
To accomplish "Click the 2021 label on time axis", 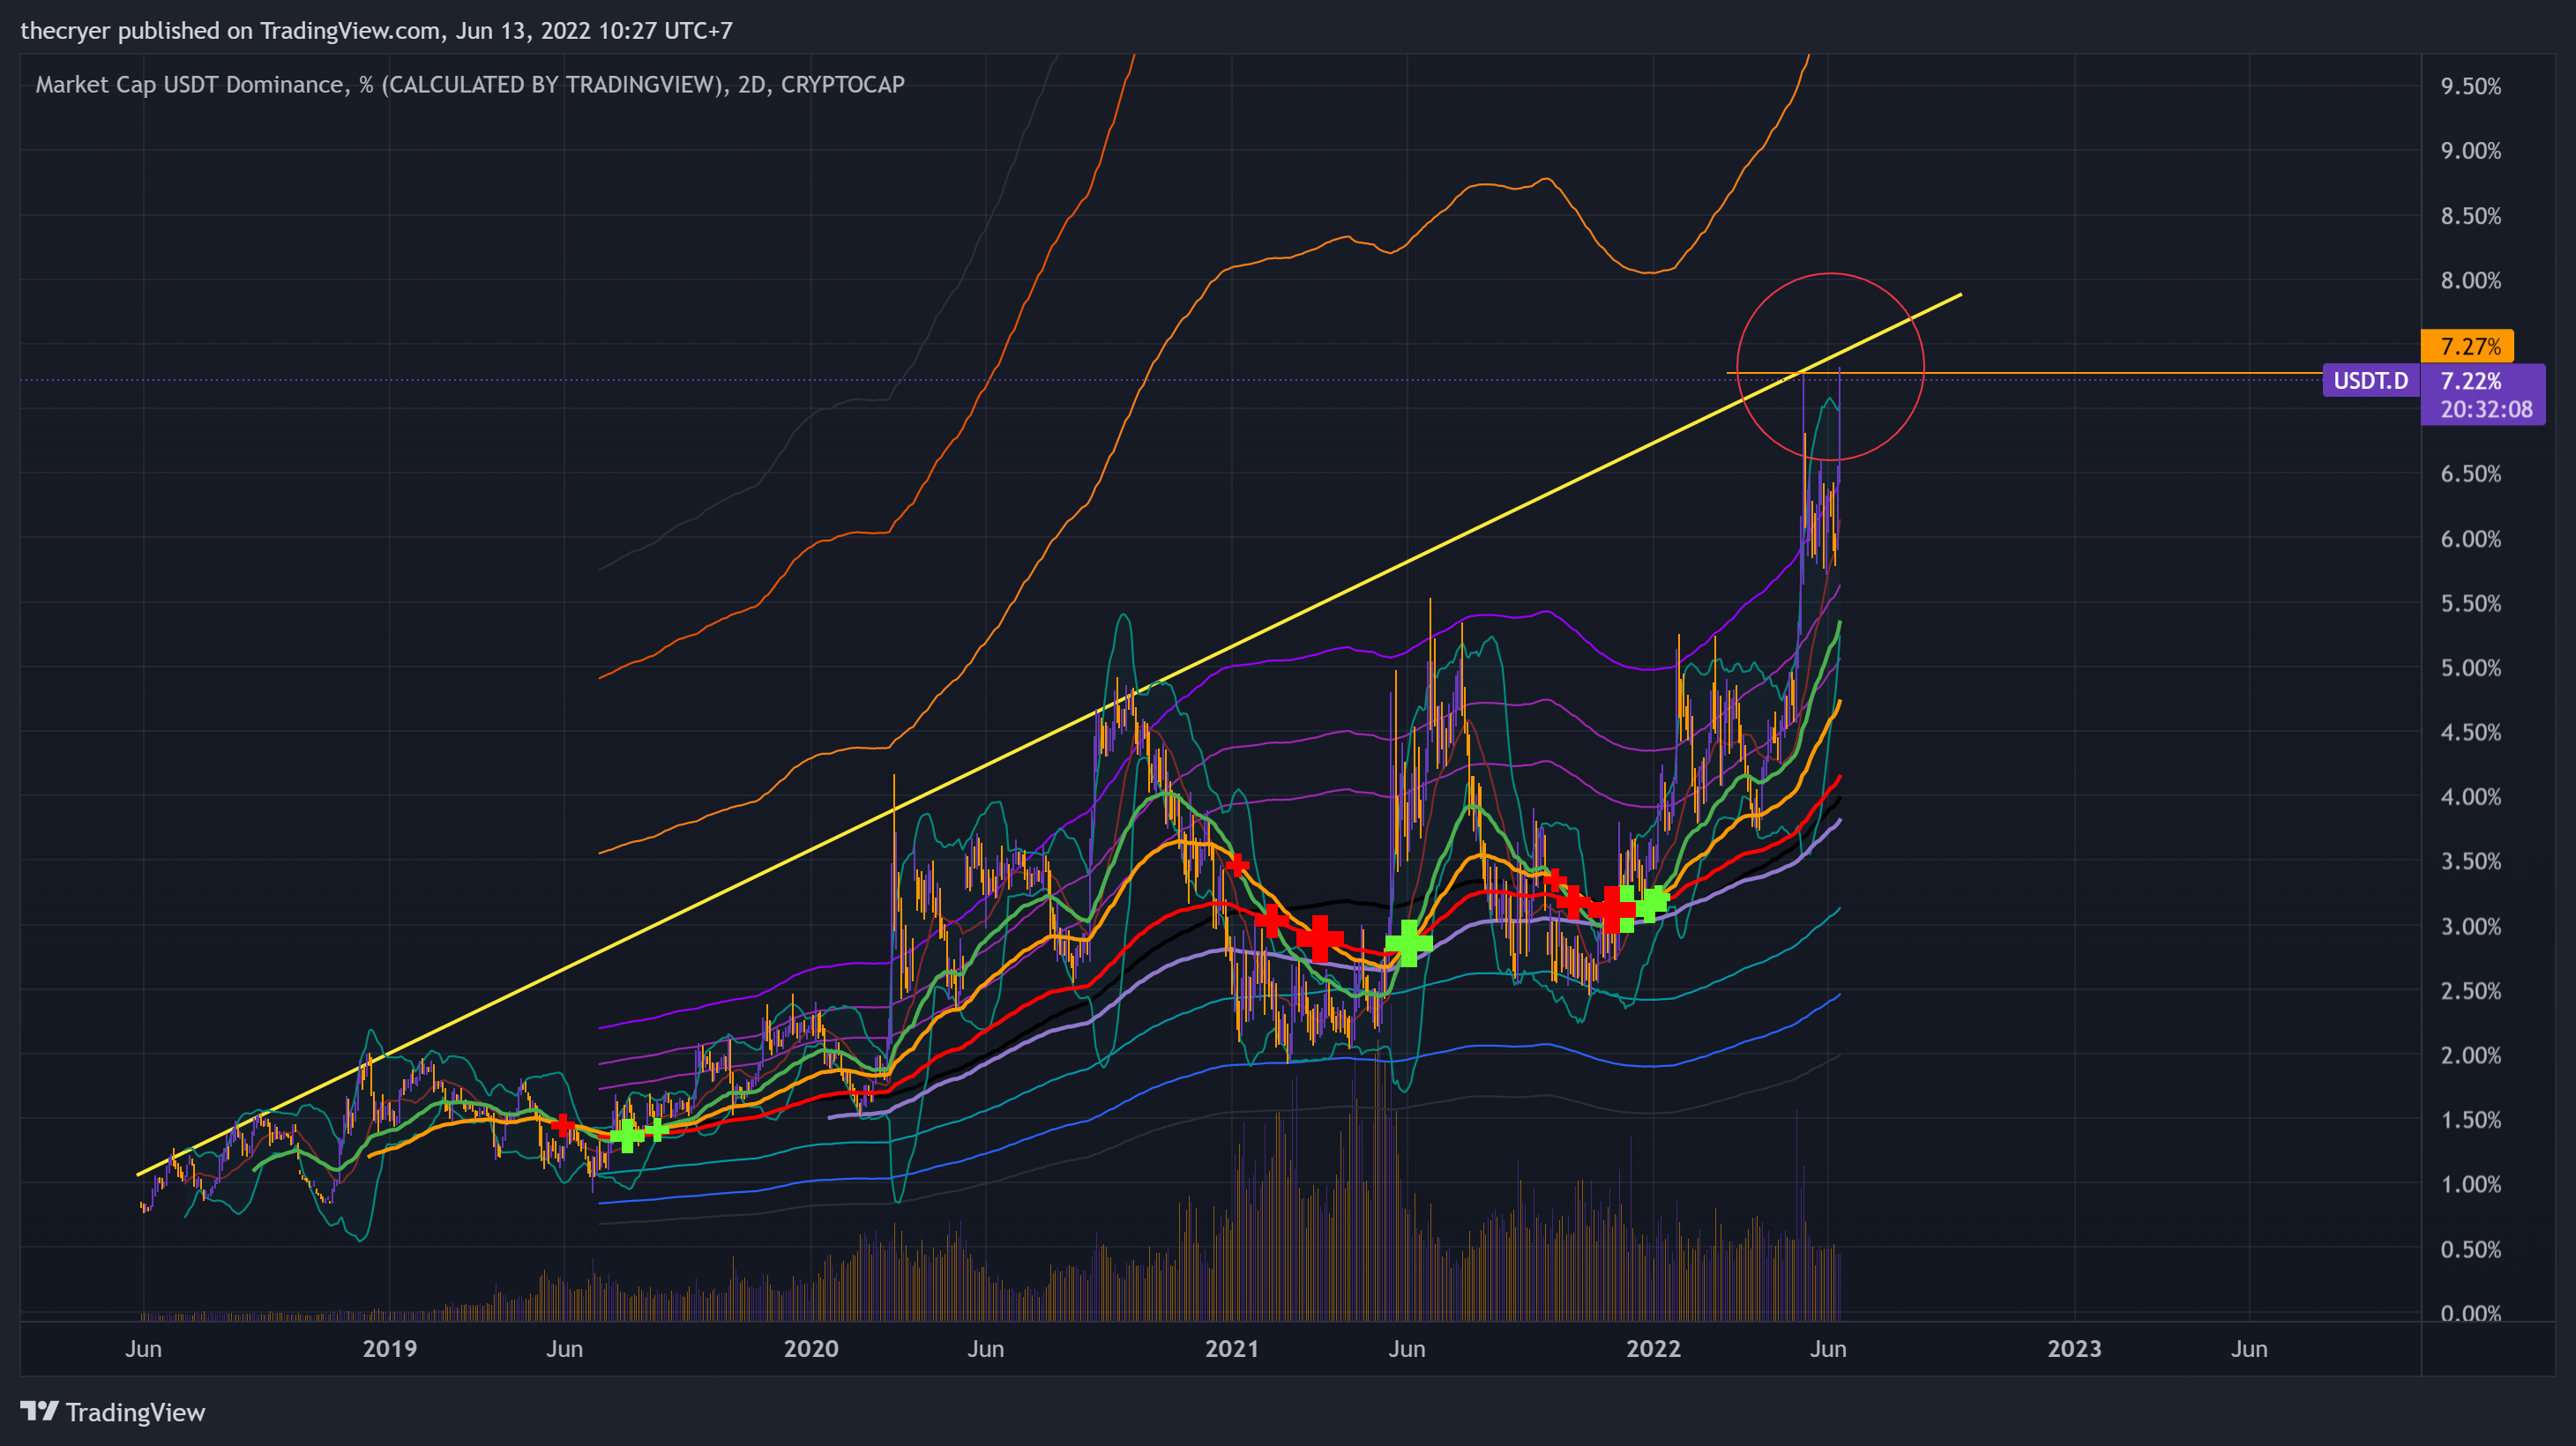I will coord(1232,1348).
